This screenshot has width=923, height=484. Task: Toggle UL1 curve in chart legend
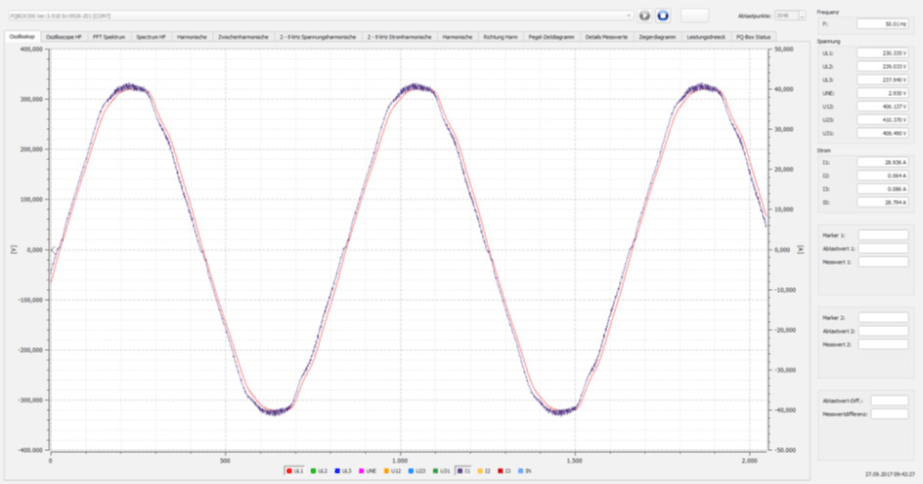pos(296,468)
